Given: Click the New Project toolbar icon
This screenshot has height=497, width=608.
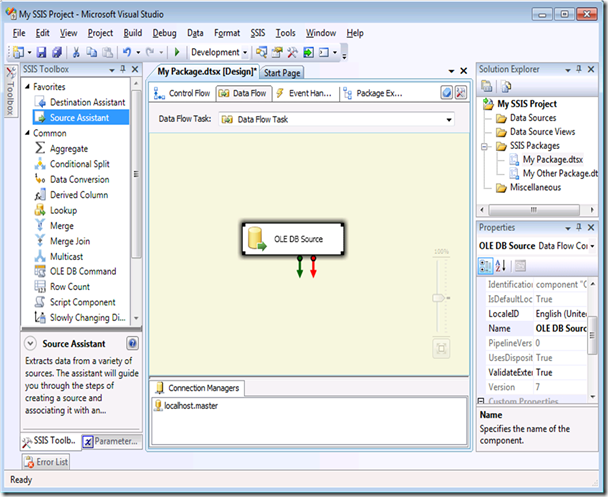Looking at the screenshot, I should (18, 52).
